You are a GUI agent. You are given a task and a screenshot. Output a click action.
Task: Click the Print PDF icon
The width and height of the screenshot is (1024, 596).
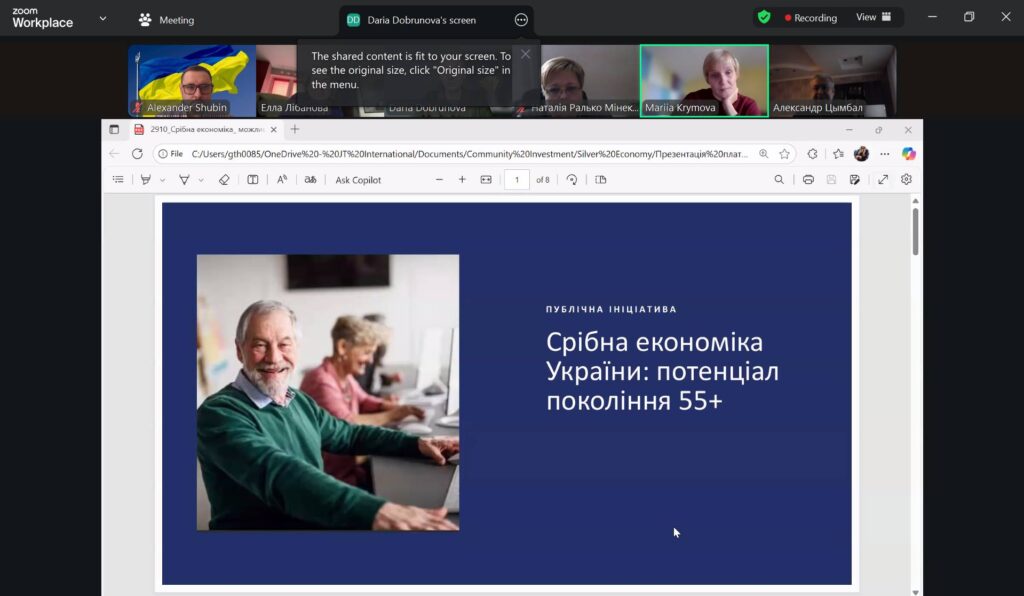(808, 180)
